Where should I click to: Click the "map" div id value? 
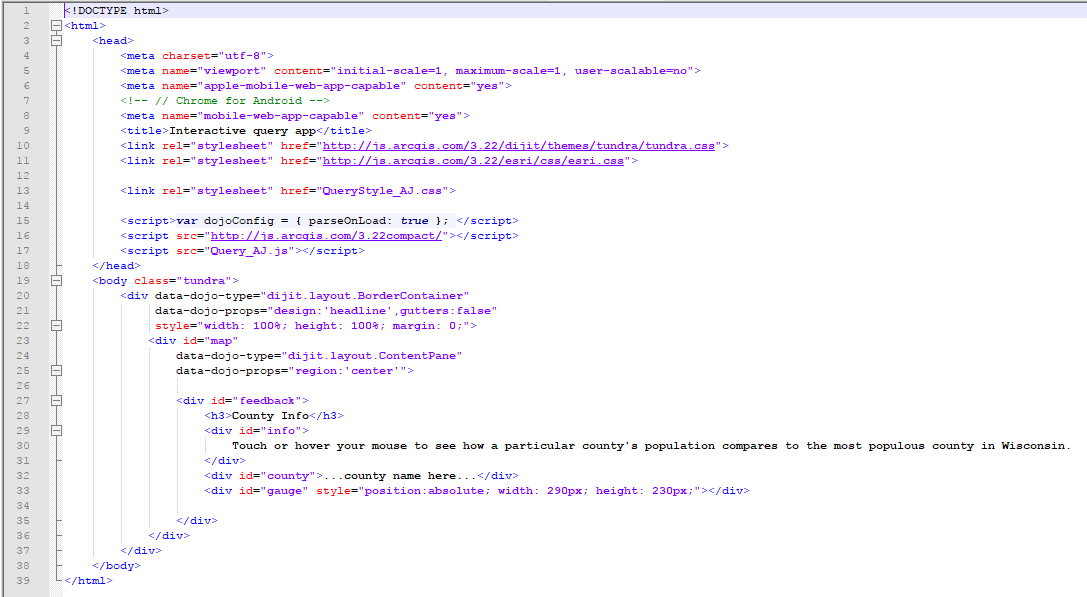click(221, 341)
